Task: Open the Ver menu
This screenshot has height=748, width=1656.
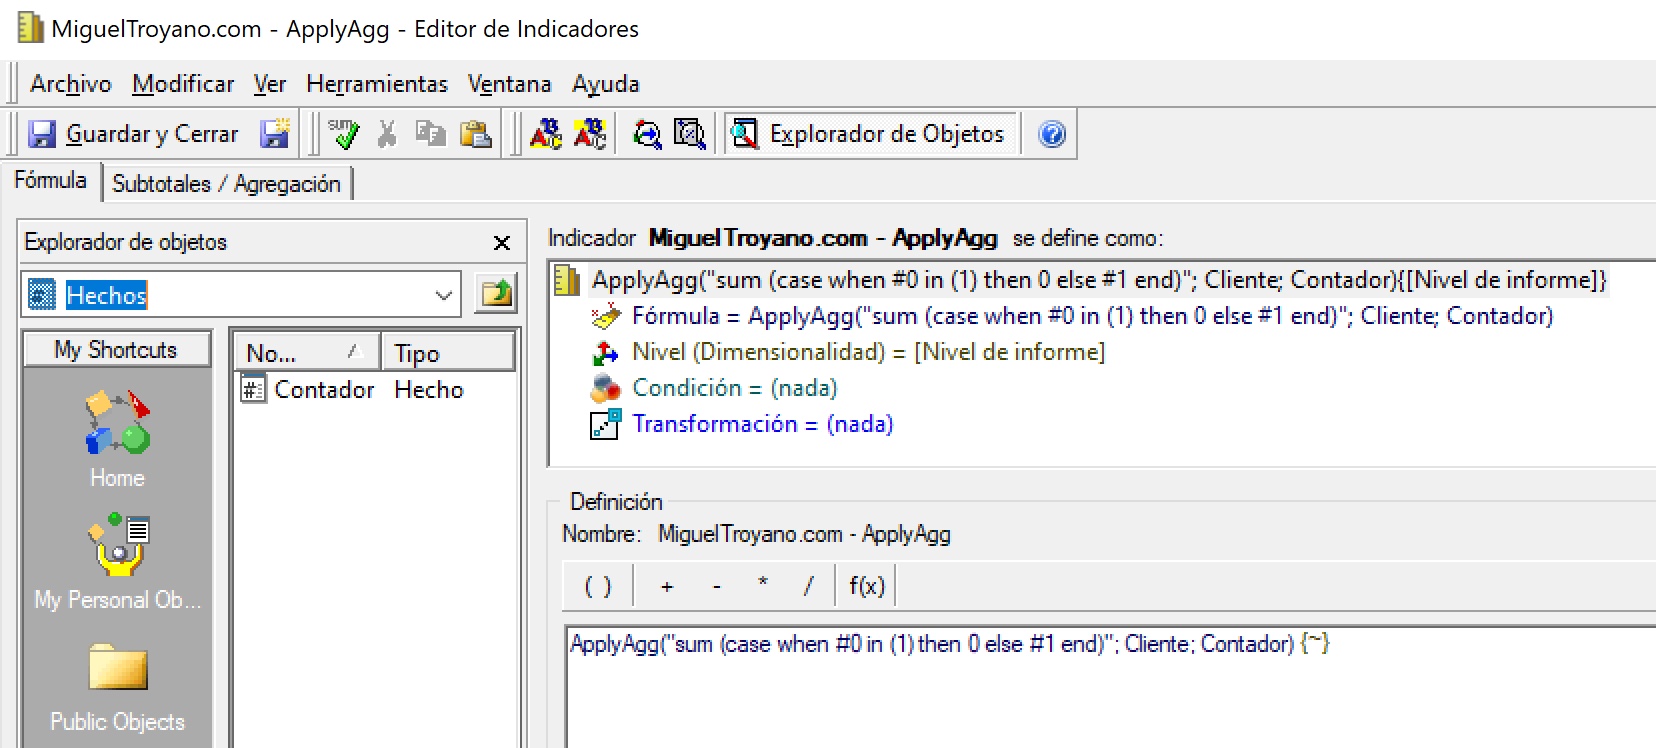Action: point(270,84)
